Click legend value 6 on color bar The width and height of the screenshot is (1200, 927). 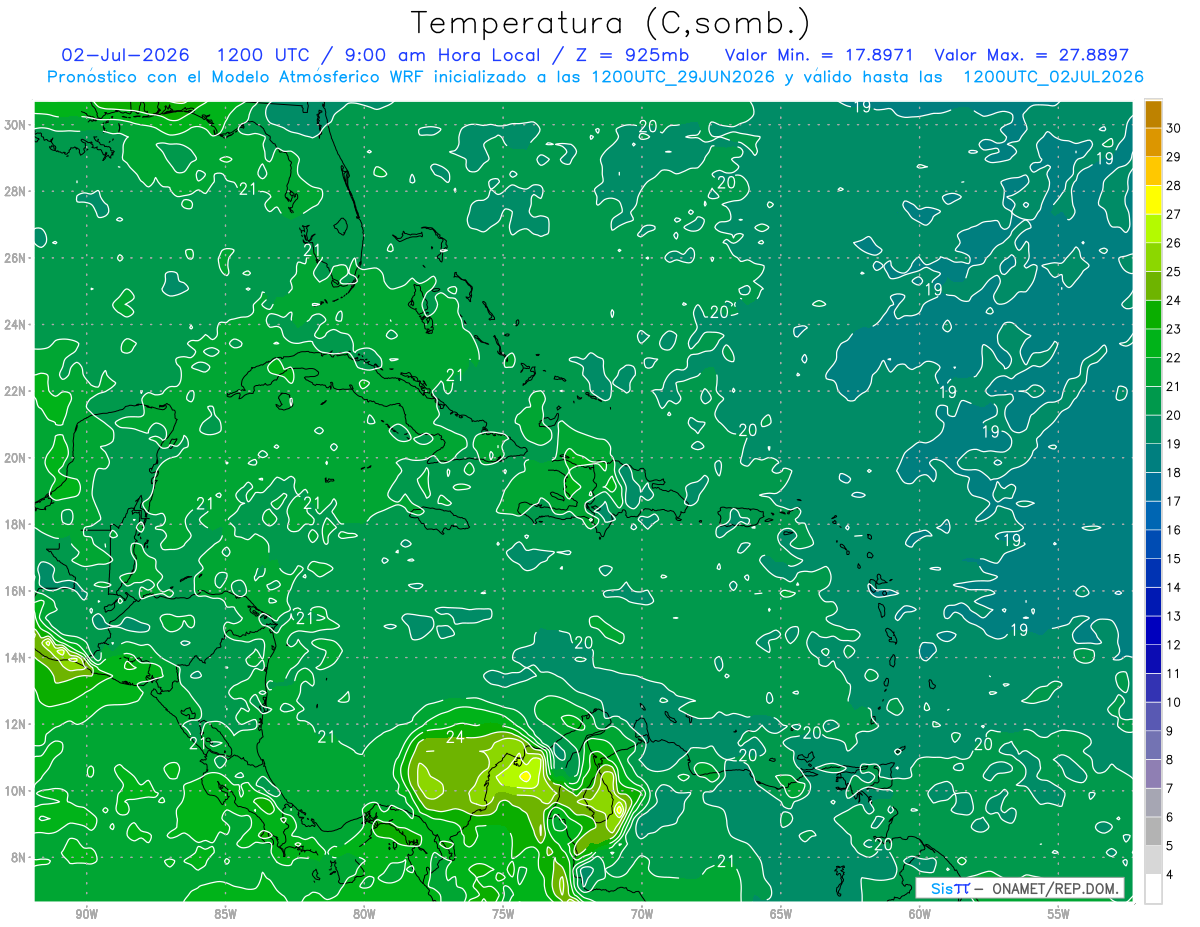[x=1172, y=817]
